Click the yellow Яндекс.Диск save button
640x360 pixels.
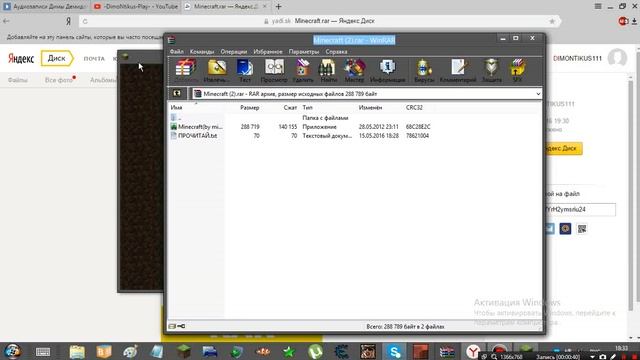click(x=563, y=149)
